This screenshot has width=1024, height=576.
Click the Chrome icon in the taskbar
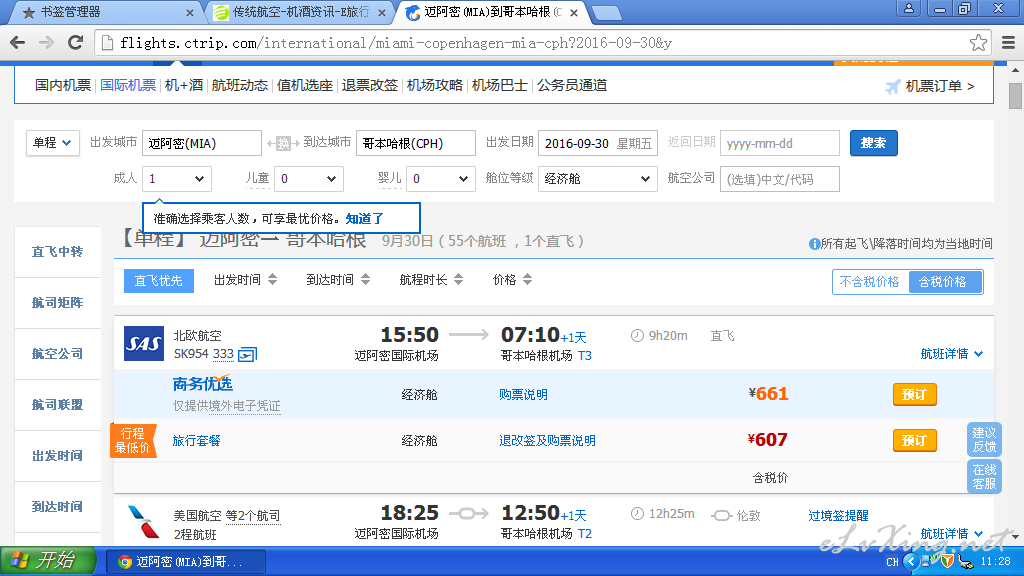(x=125, y=562)
